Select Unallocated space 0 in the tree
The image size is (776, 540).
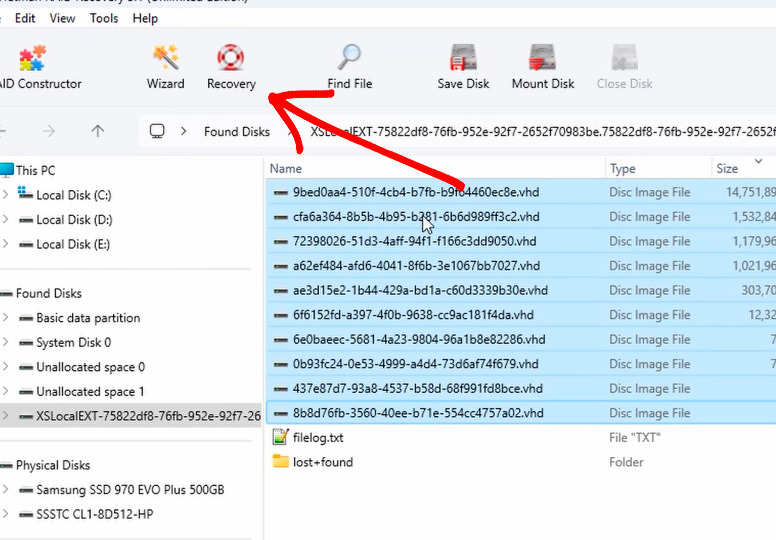point(91,367)
